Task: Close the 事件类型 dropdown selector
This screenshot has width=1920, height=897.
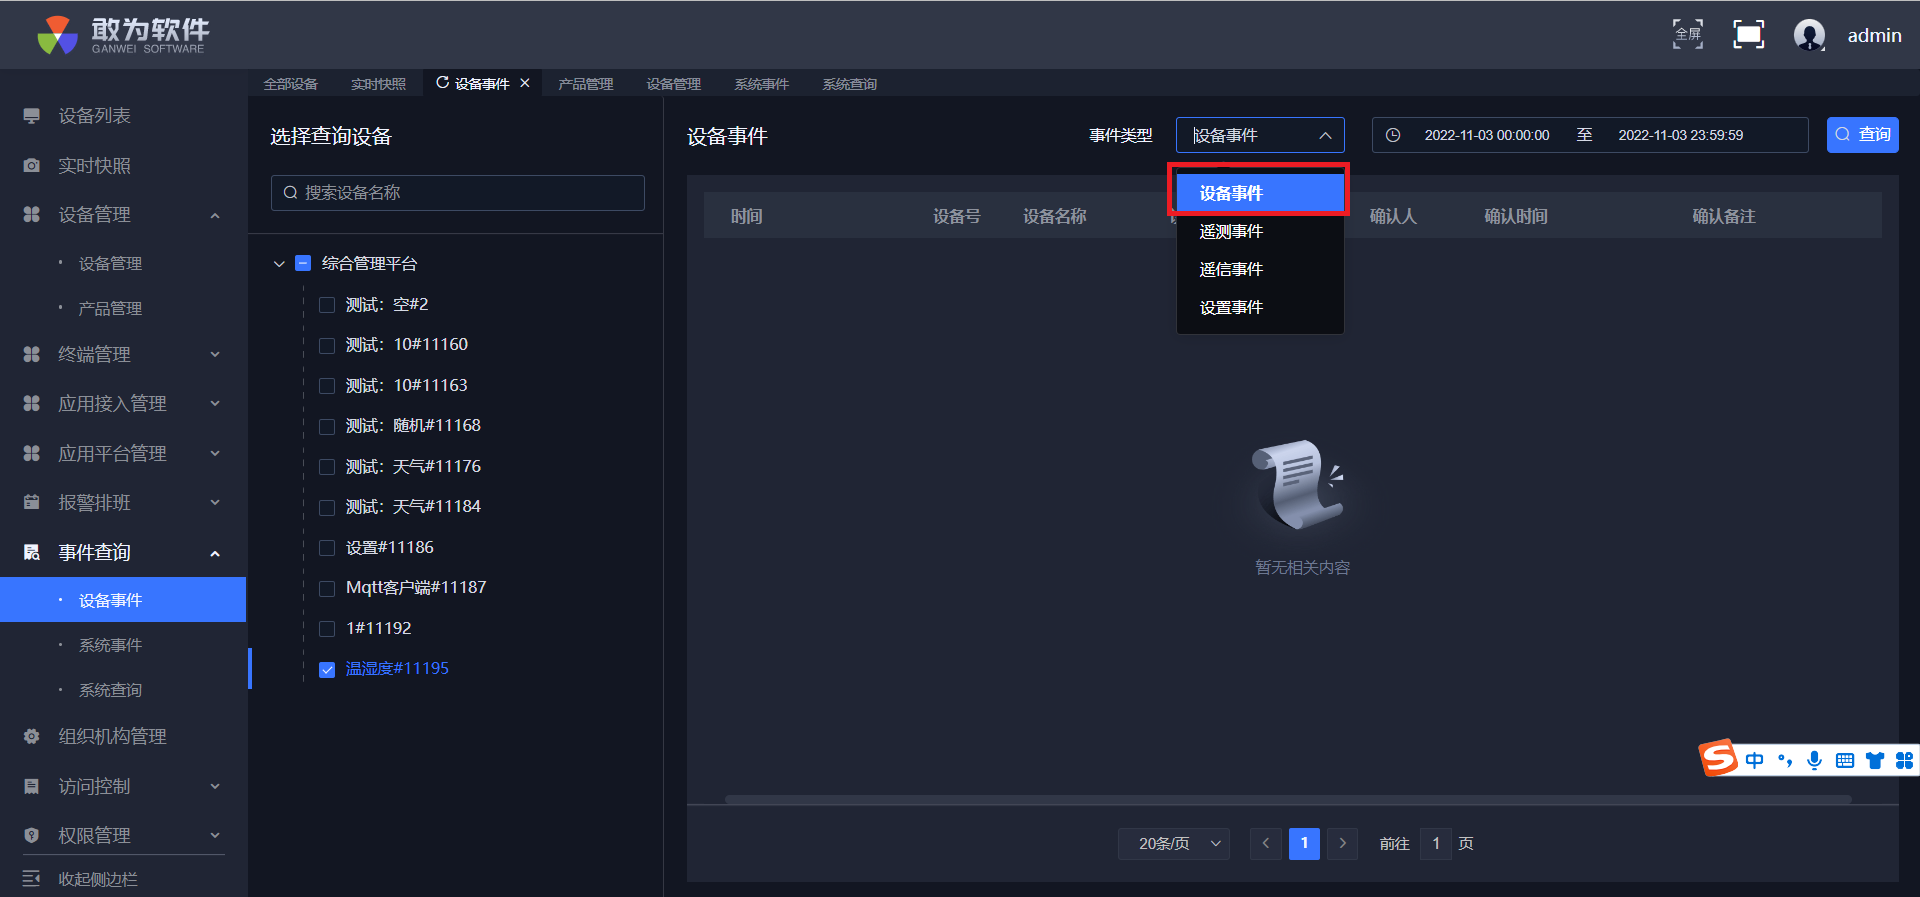Action: coord(1260,135)
